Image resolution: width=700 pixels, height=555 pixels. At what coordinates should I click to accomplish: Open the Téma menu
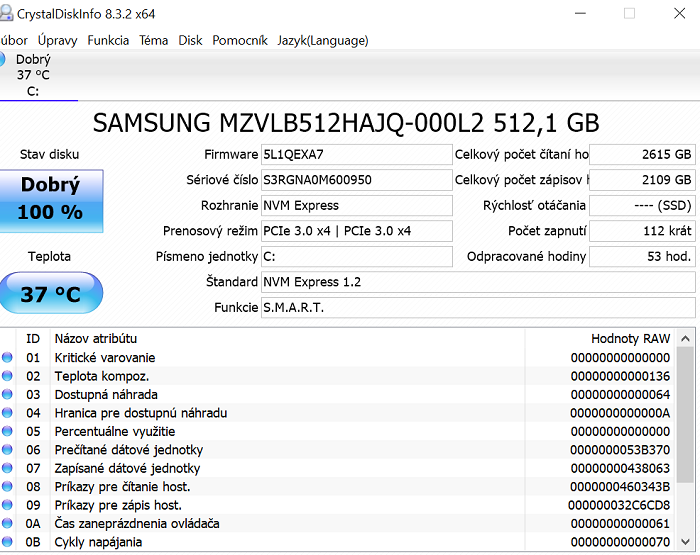click(x=154, y=41)
